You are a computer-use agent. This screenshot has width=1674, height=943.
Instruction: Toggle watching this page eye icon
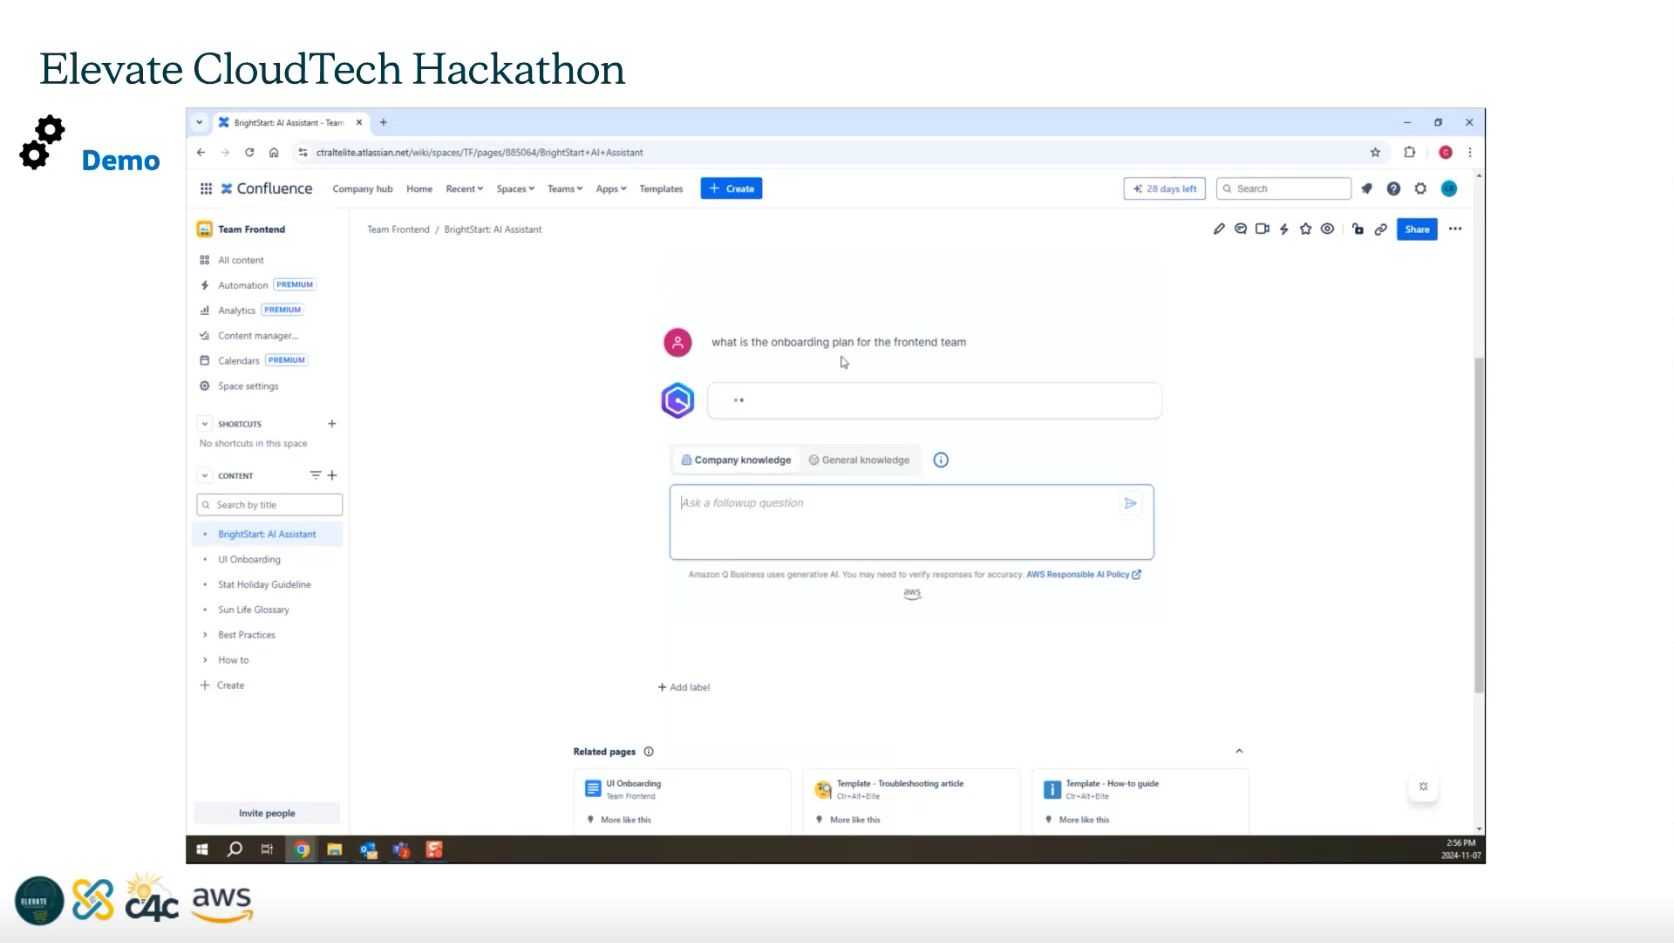click(x=1327, y=229)
